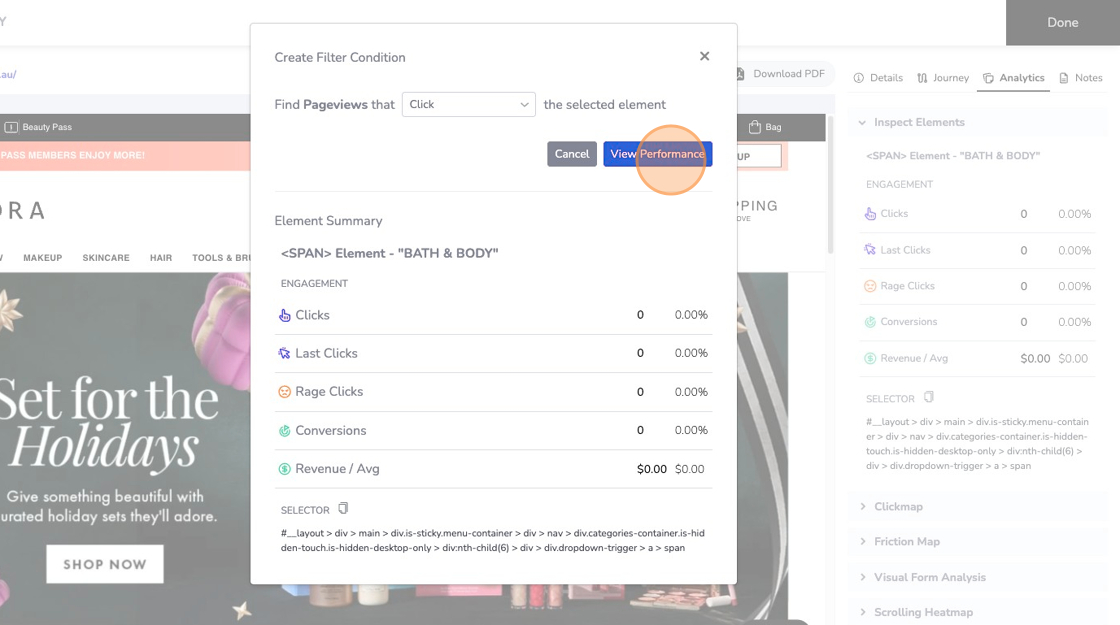Collapse the Inspect Elements section

pyautogui.click(x=863, y=123)
